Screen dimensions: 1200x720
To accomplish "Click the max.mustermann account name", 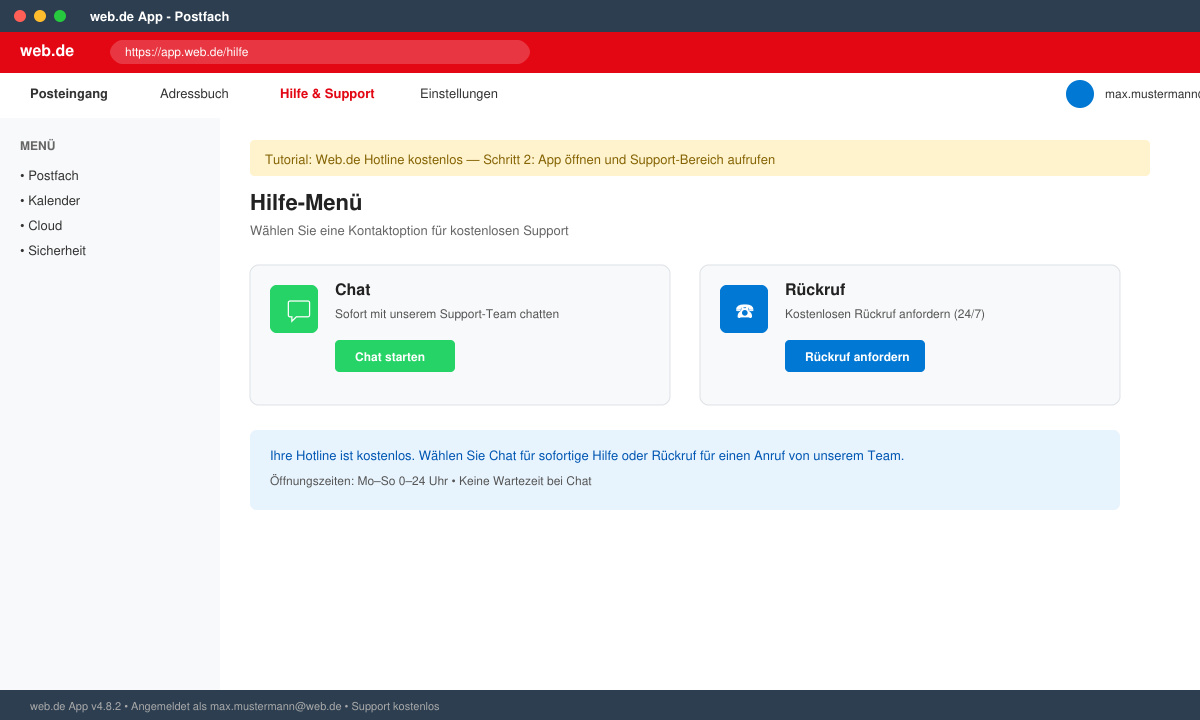I will tap(1152, 94).
